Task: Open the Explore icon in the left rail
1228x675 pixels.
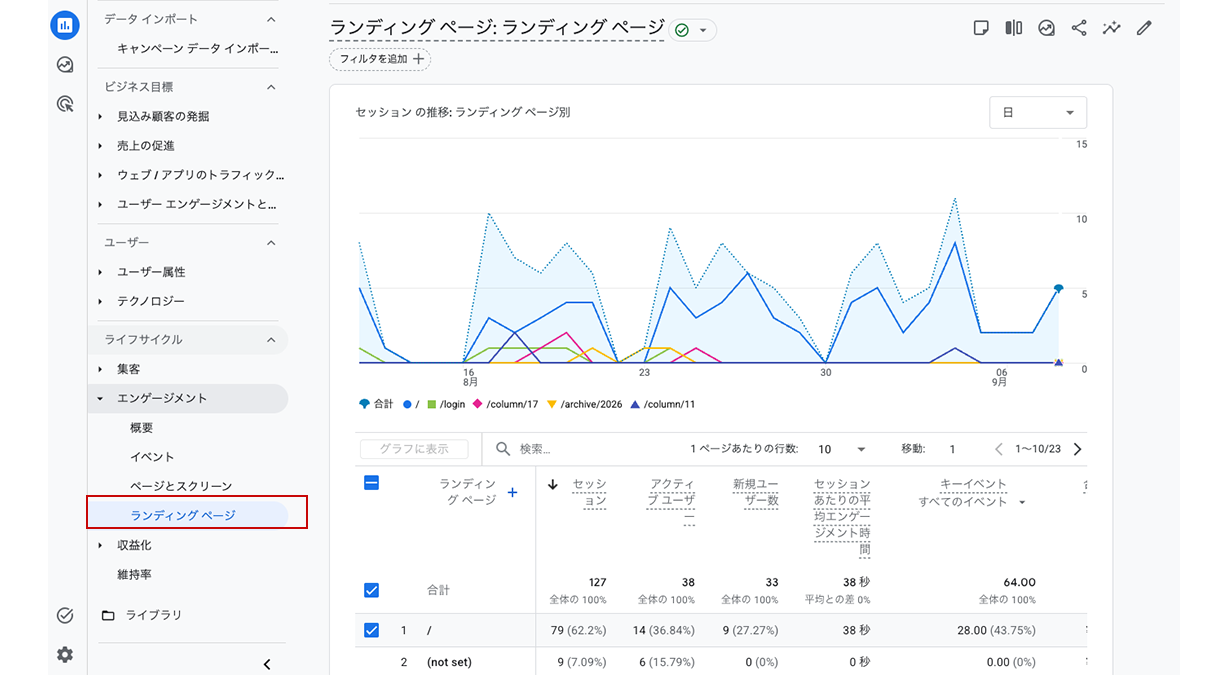Action: (65, 65)
